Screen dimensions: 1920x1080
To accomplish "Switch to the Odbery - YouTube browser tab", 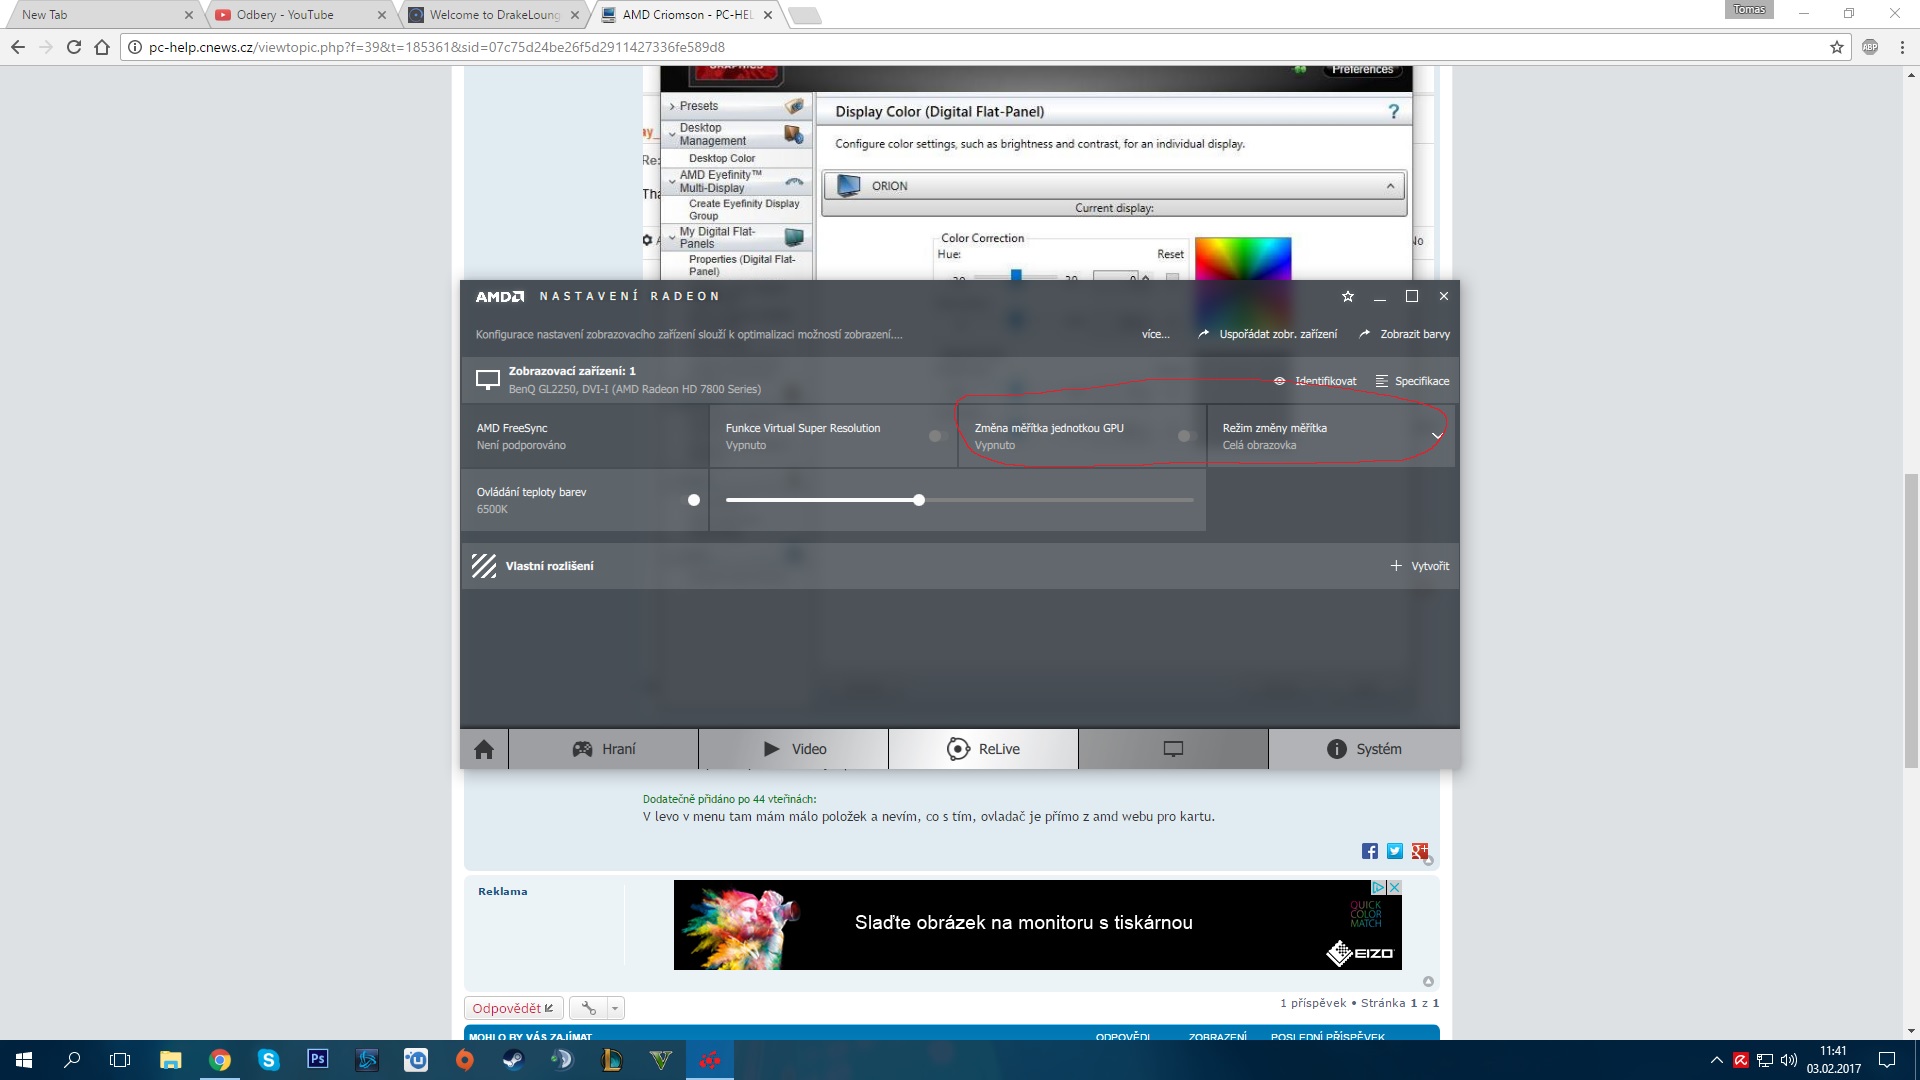I will pos(299,15).
